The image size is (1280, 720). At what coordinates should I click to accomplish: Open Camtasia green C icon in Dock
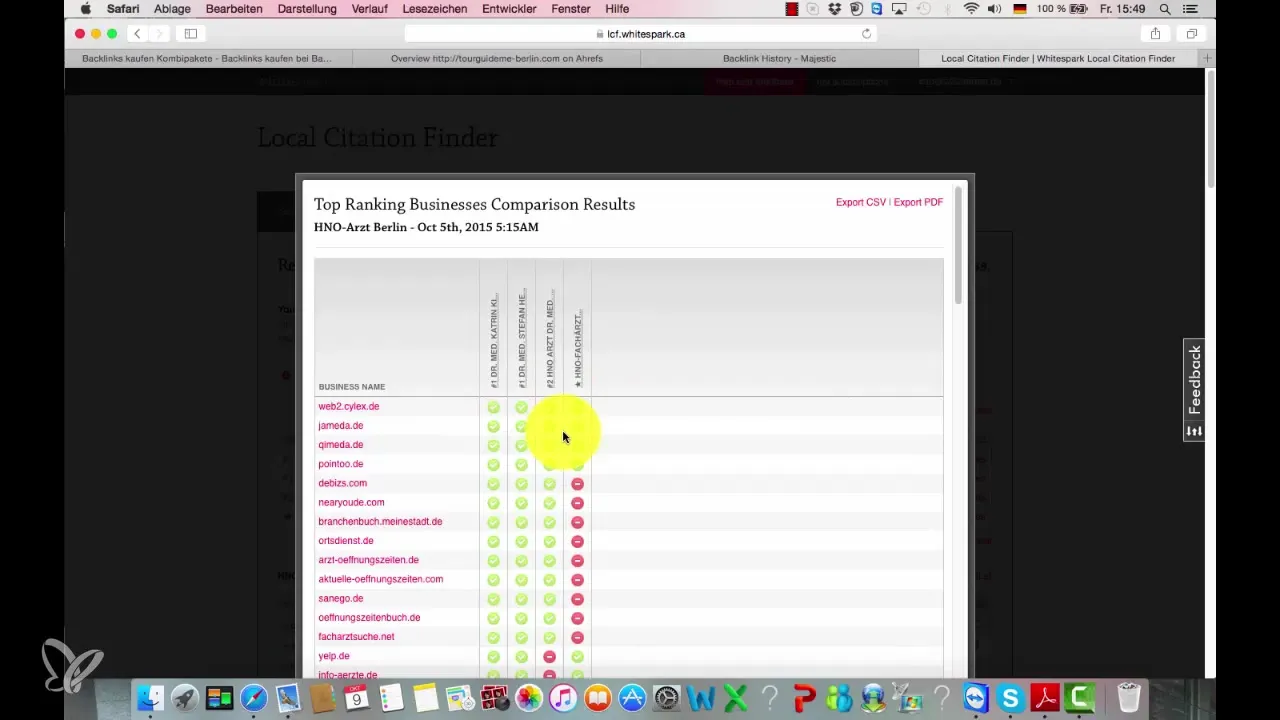tap(1079, 697)
